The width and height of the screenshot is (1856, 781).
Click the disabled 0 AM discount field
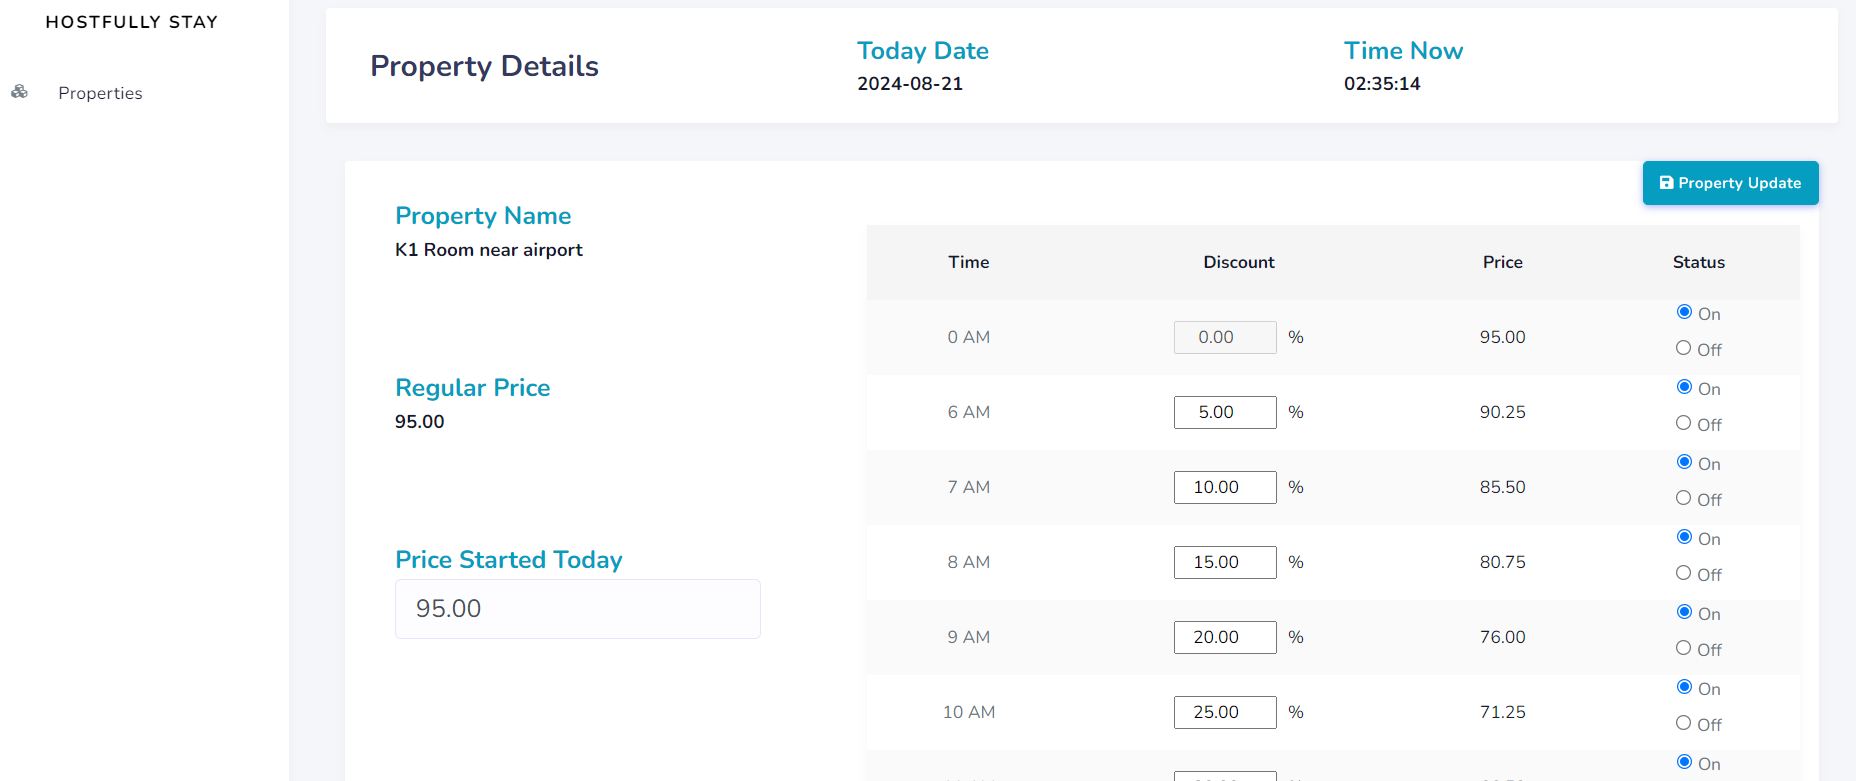tap(1224, 337)
